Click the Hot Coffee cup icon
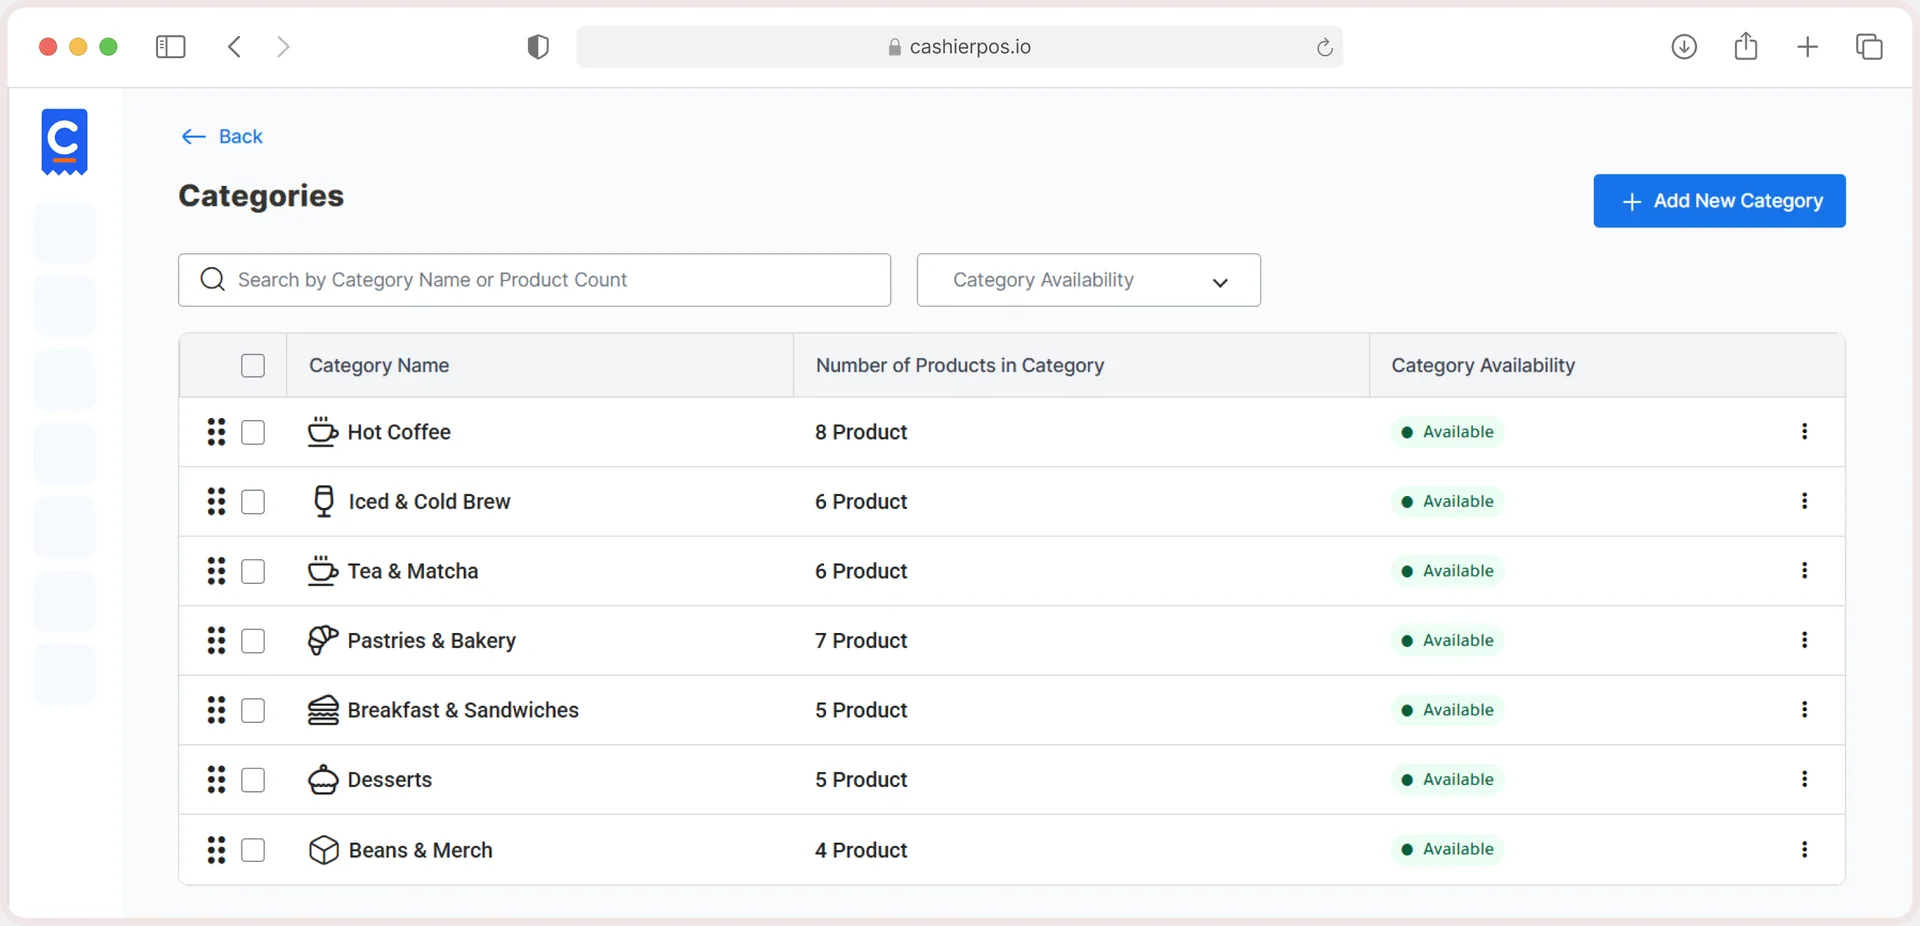This screenshot has width=1920, height=926. point(322,432)
